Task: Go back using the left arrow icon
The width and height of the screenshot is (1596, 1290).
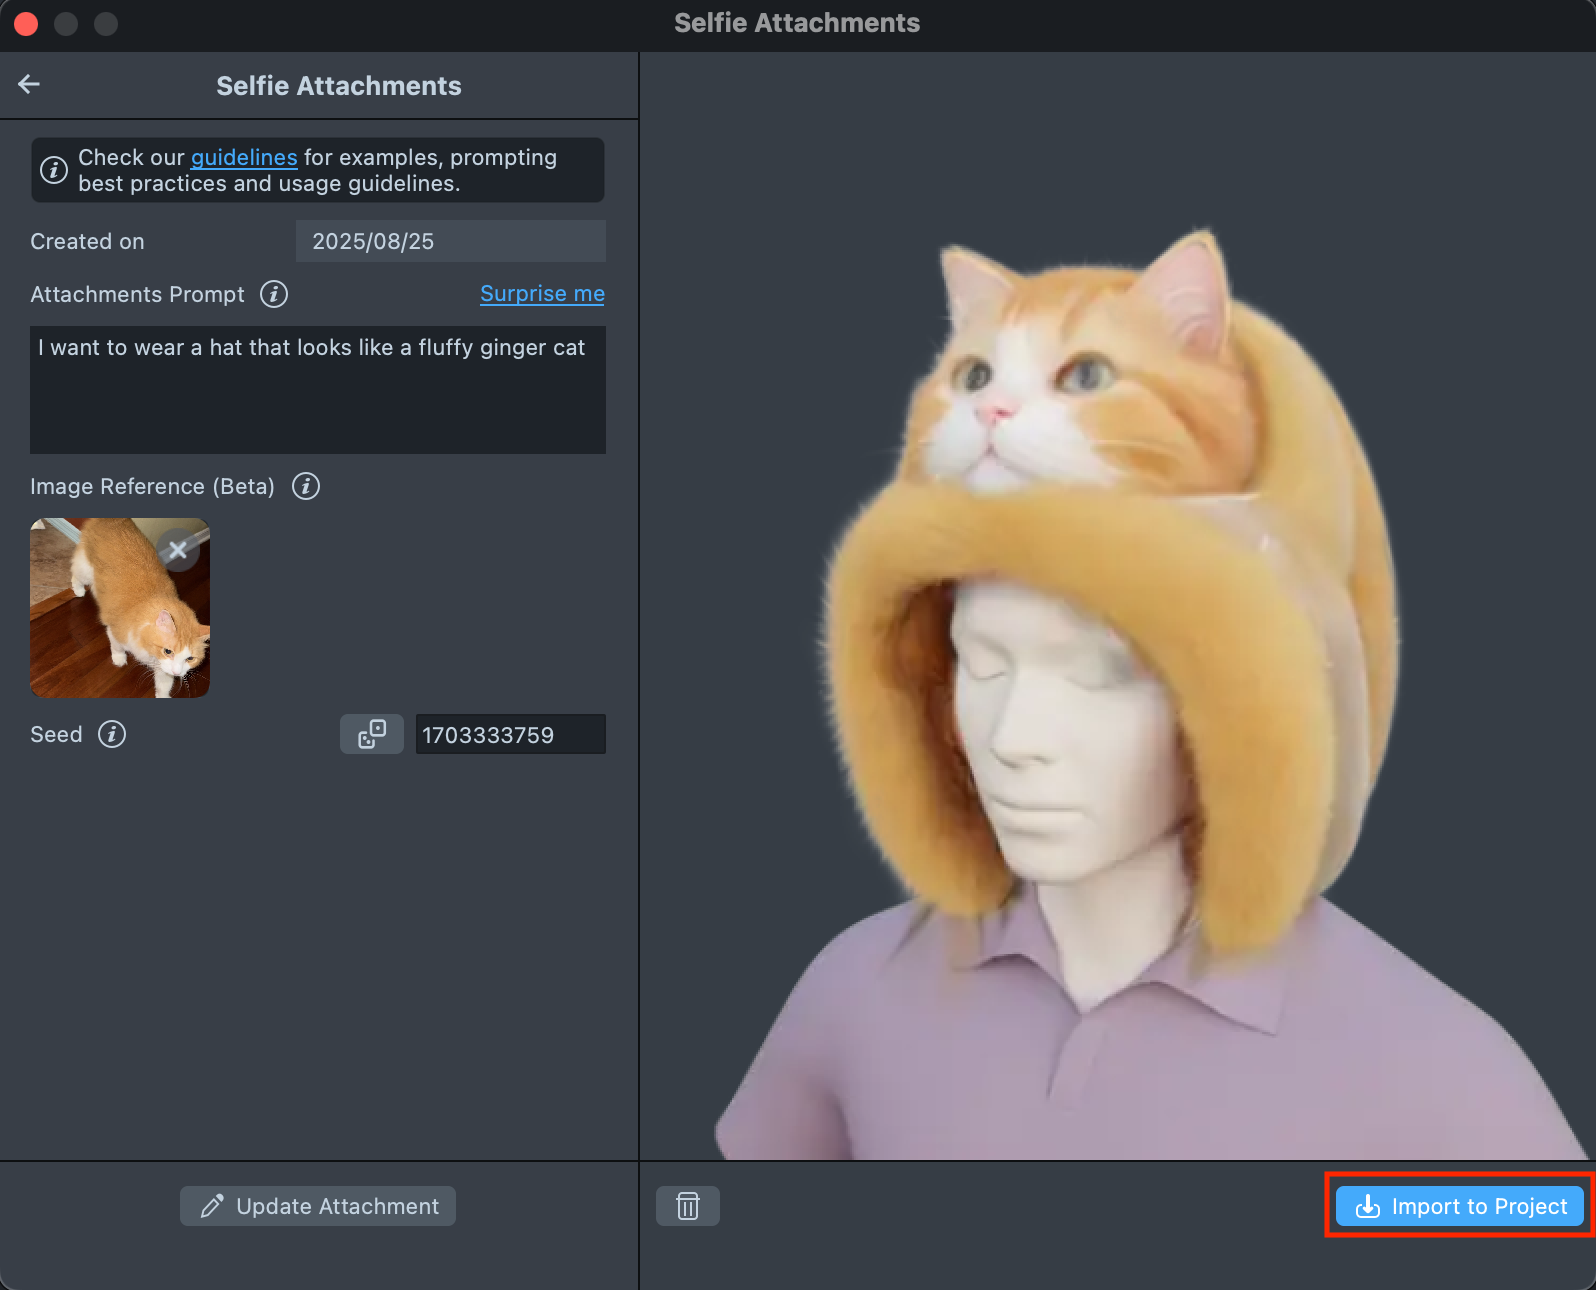Action: [x=29, y=85]
